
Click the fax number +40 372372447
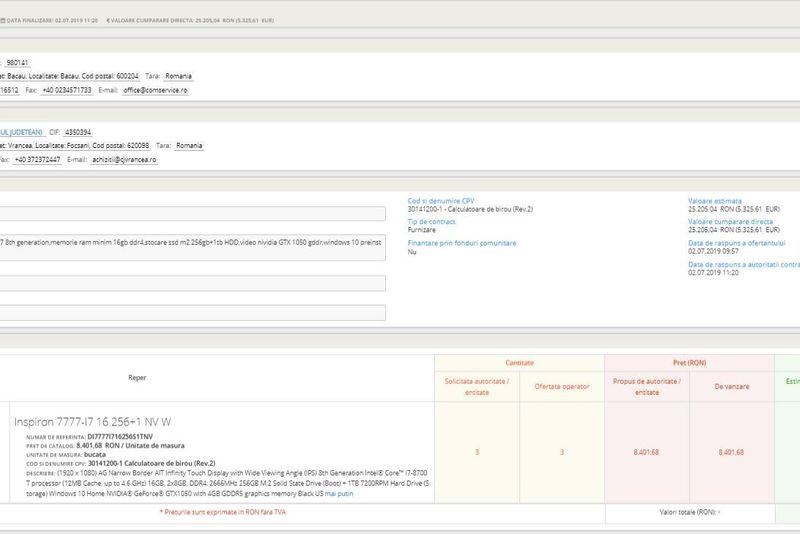34,160
